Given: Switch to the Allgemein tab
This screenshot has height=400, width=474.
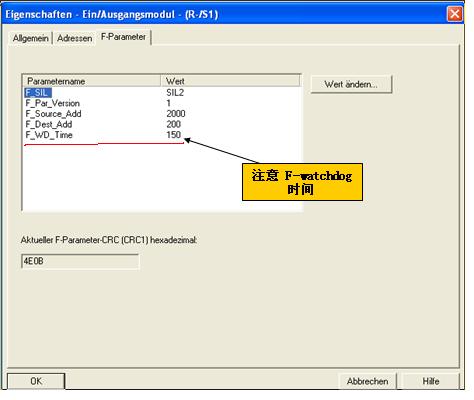Looking at the screenshot, I should coord(31,38).
